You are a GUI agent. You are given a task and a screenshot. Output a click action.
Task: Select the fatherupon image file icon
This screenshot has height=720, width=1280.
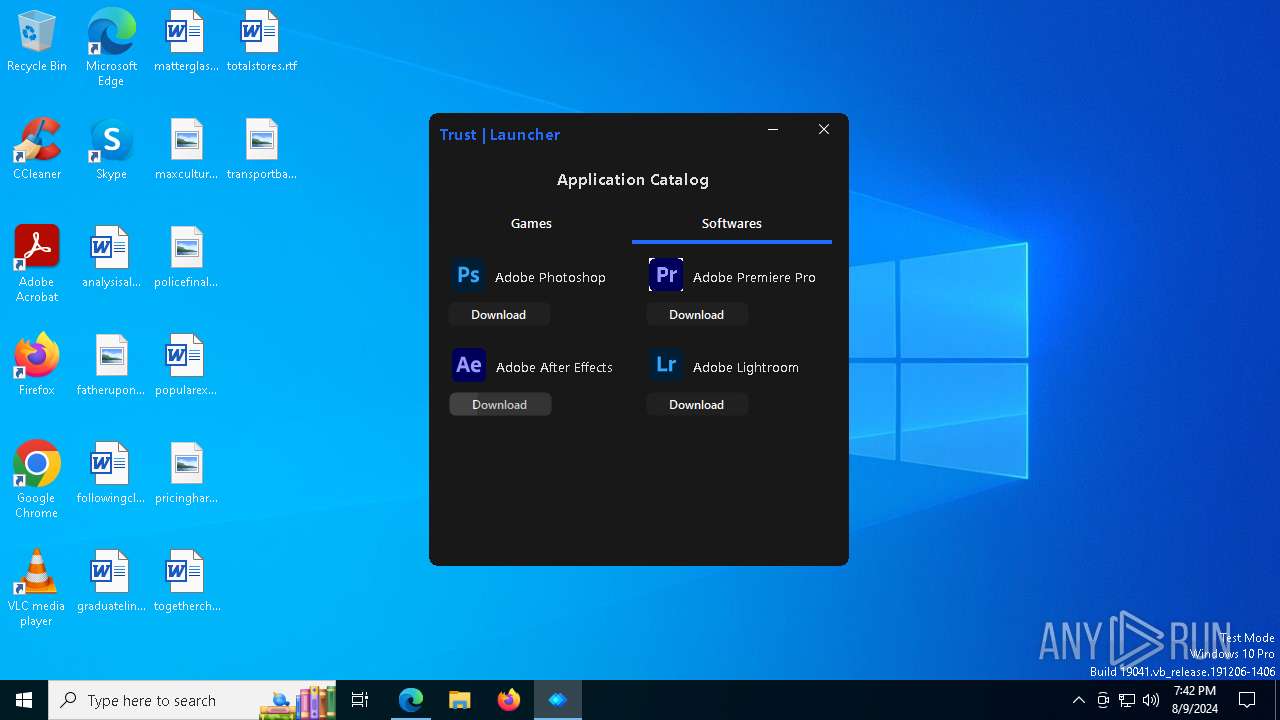tap(111, 366)
